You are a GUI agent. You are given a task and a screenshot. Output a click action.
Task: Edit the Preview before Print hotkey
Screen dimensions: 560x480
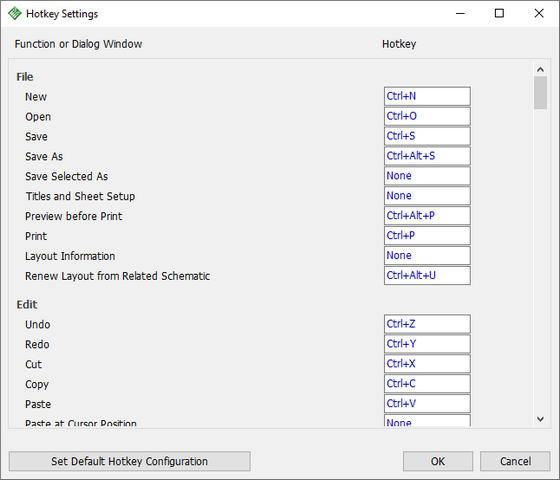(427, 216)
